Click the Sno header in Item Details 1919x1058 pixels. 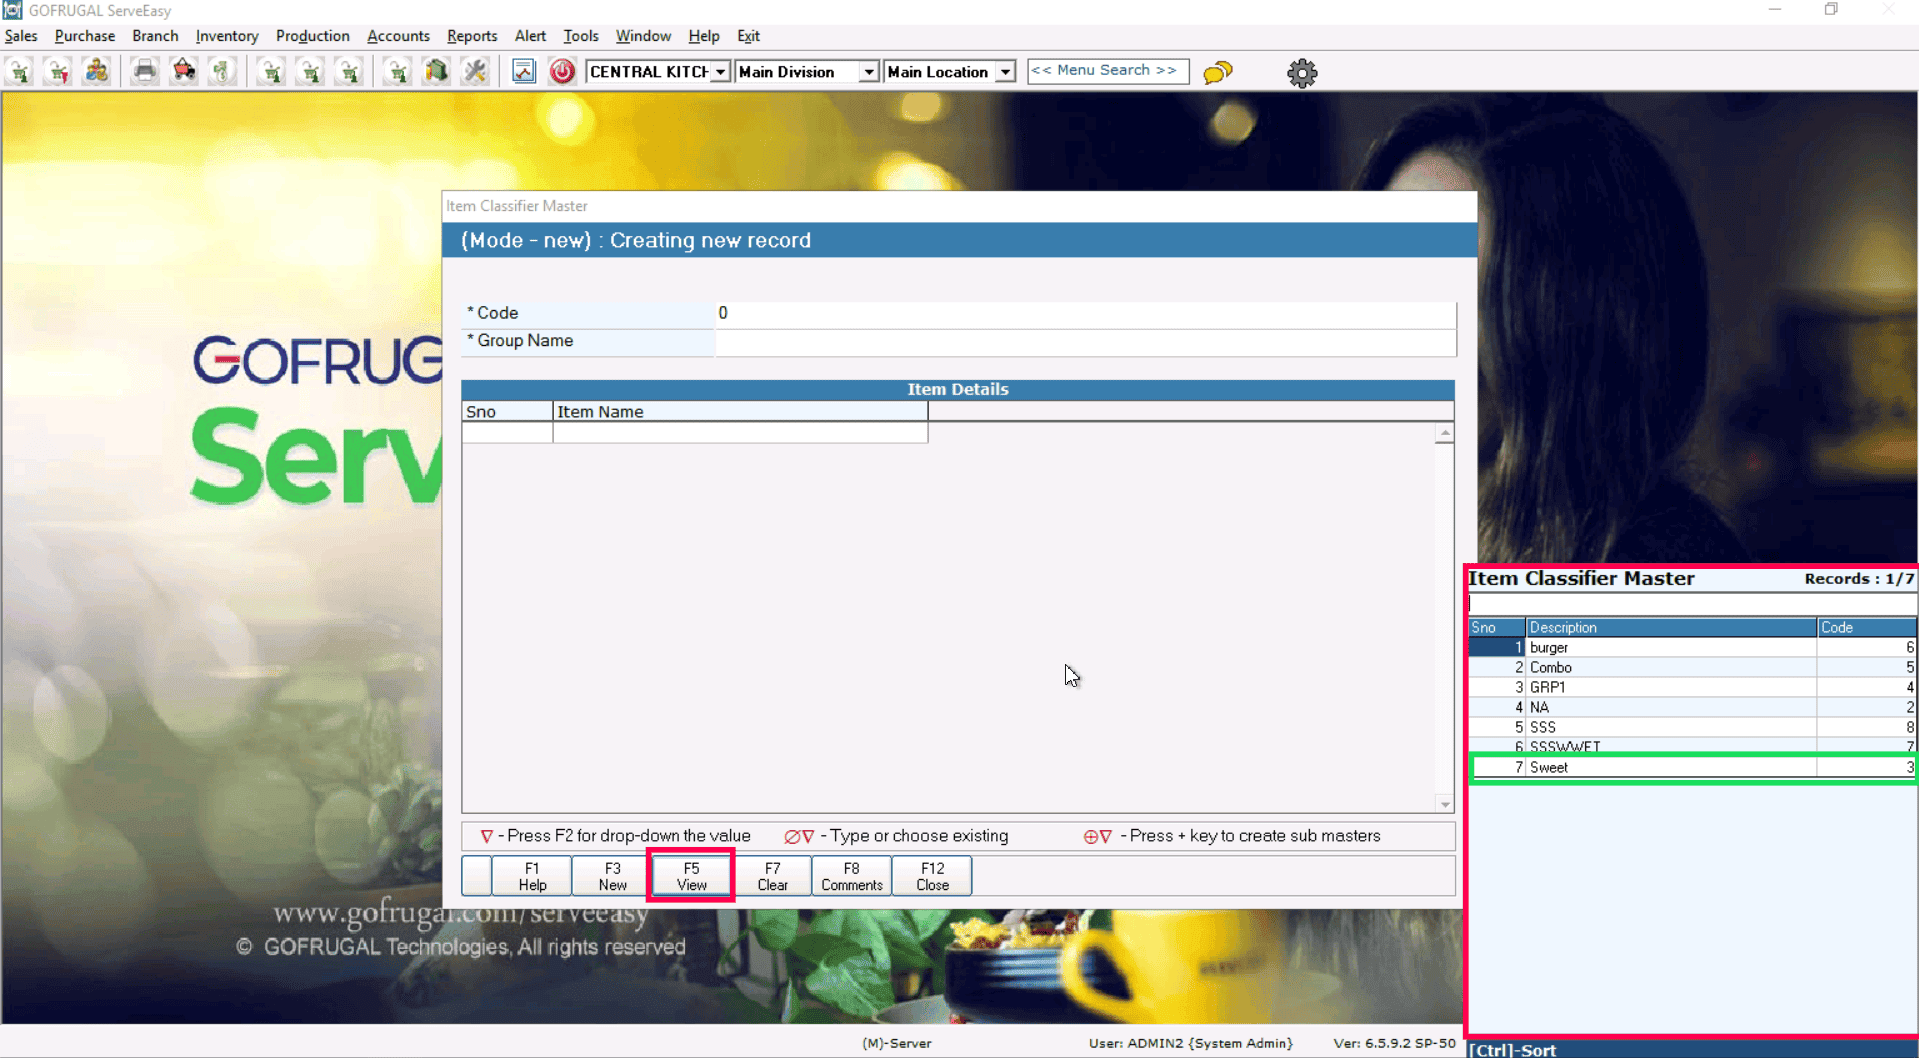pyautogui.click(x=507, y=412)
